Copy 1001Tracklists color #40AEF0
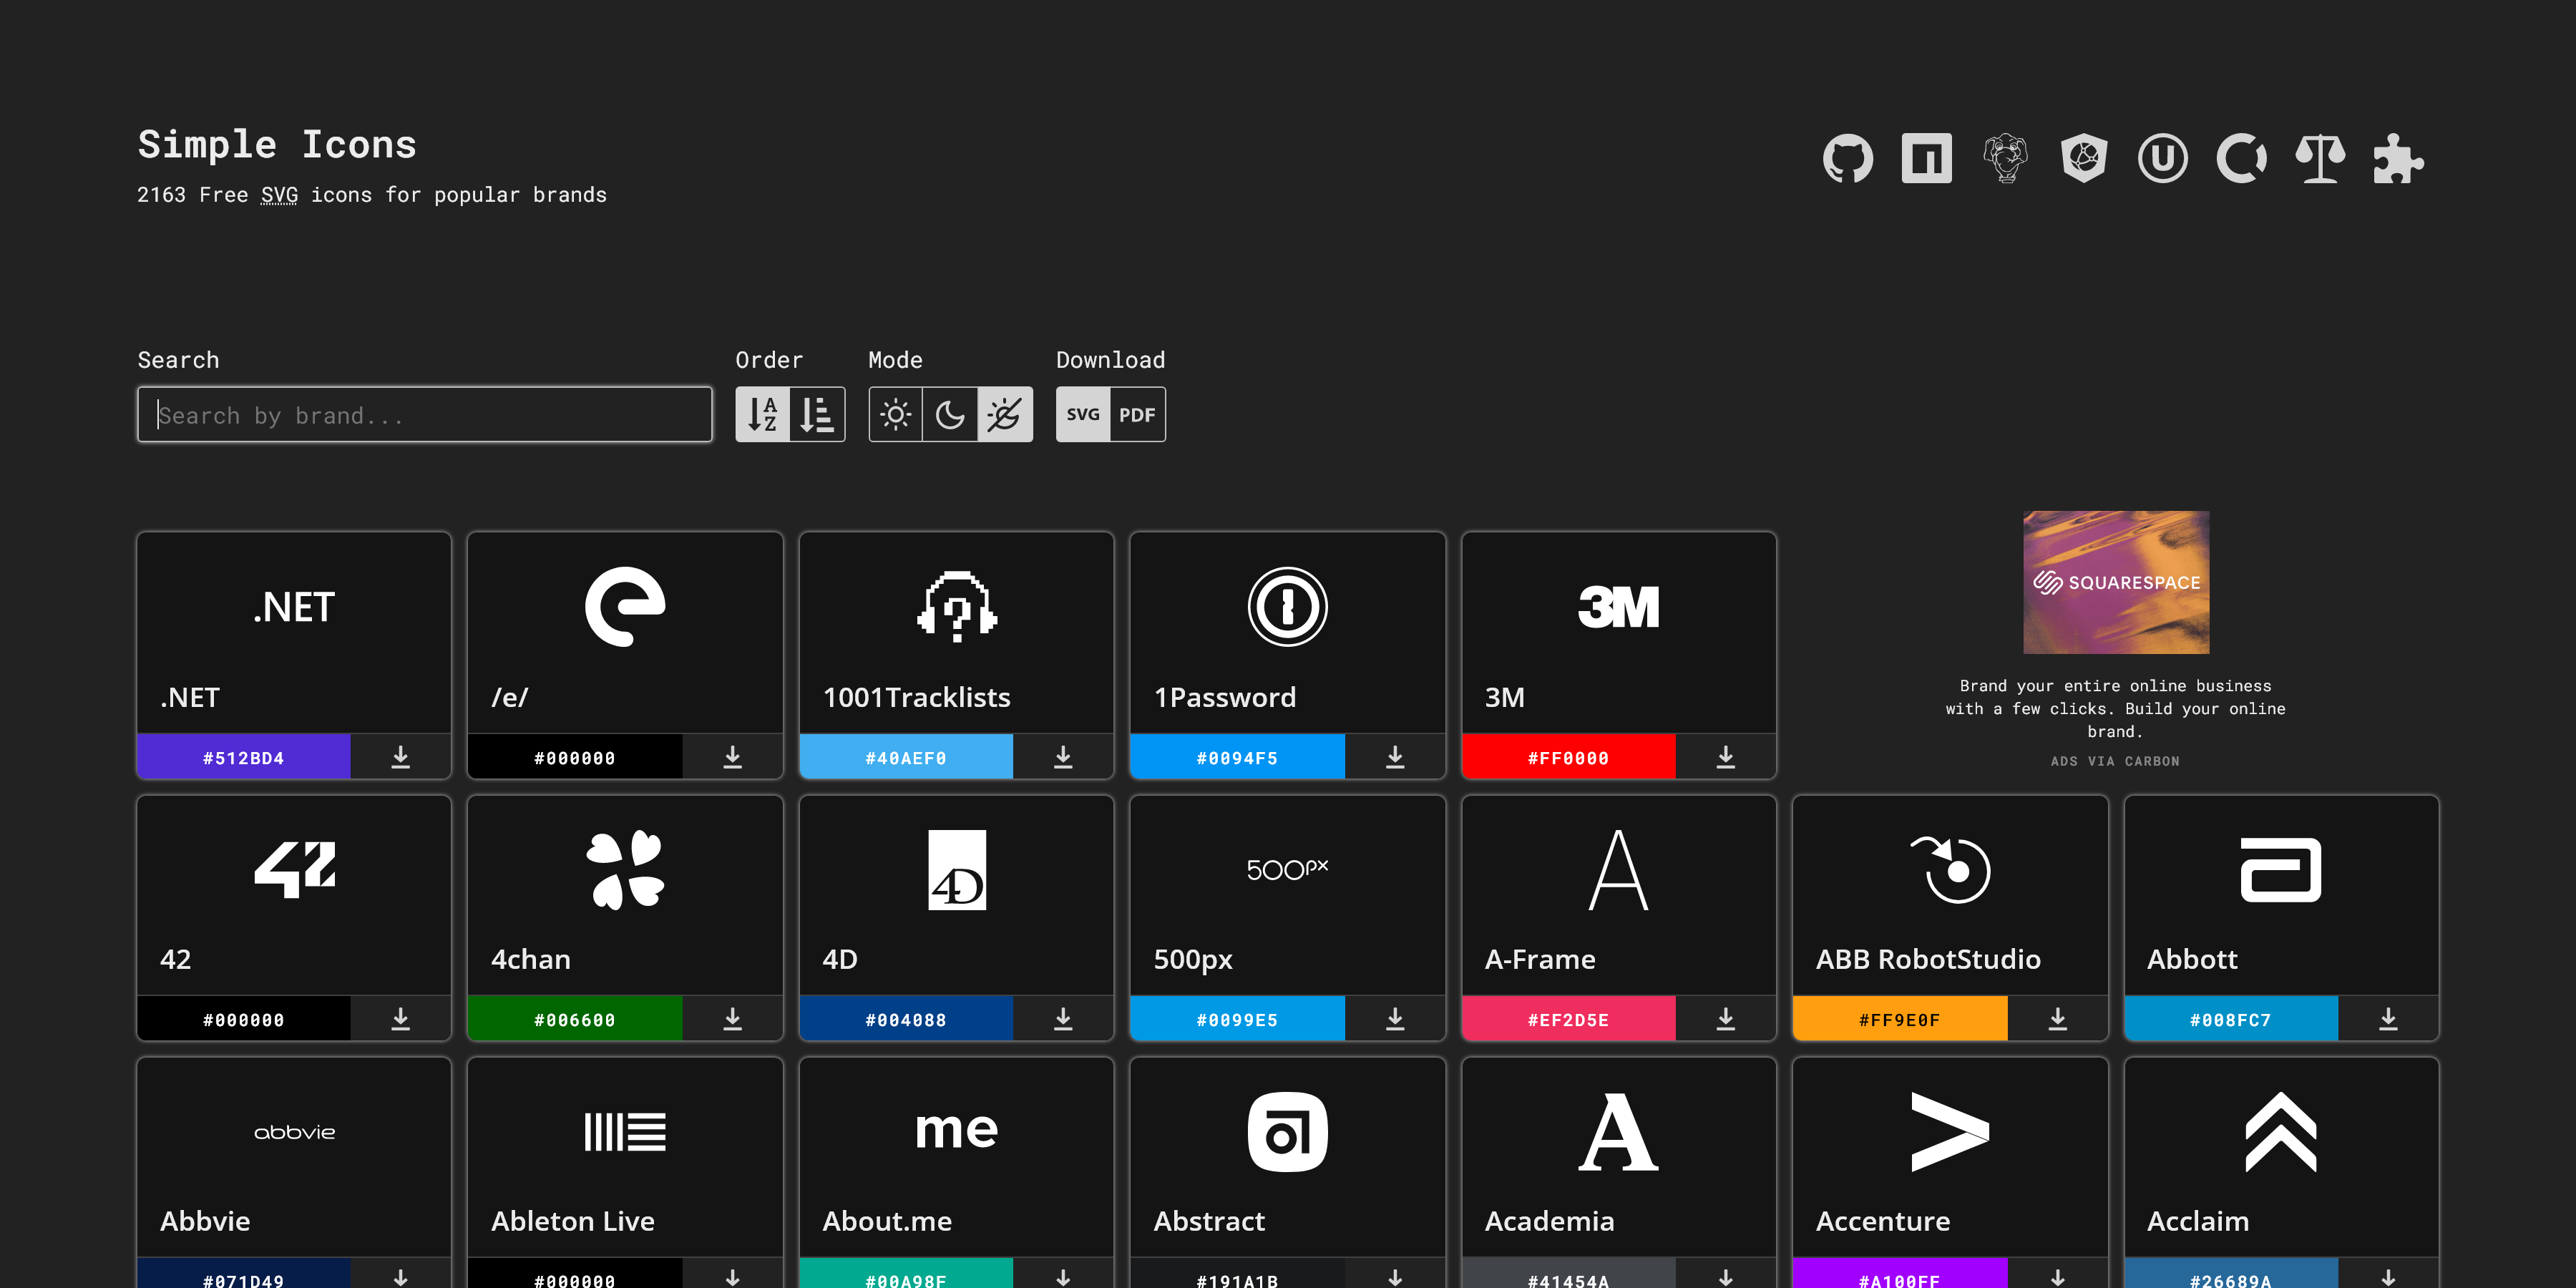This screenshot has width=2576, height=1288. pos(906,757)
